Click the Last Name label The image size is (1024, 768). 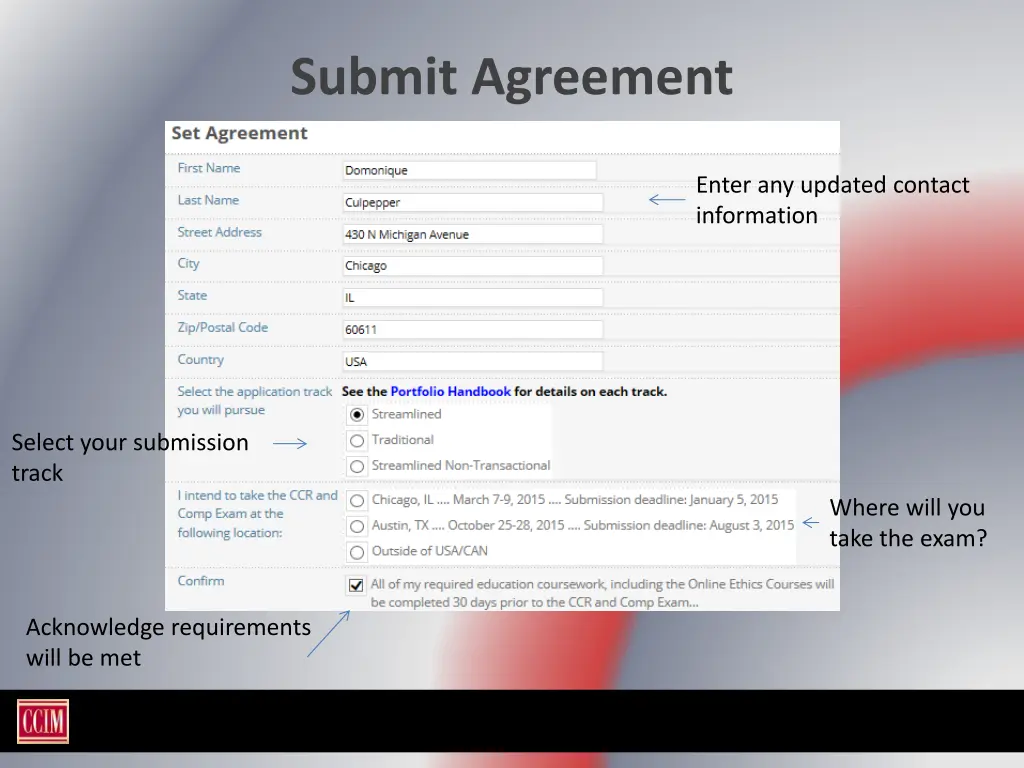[x=208, y=200]
